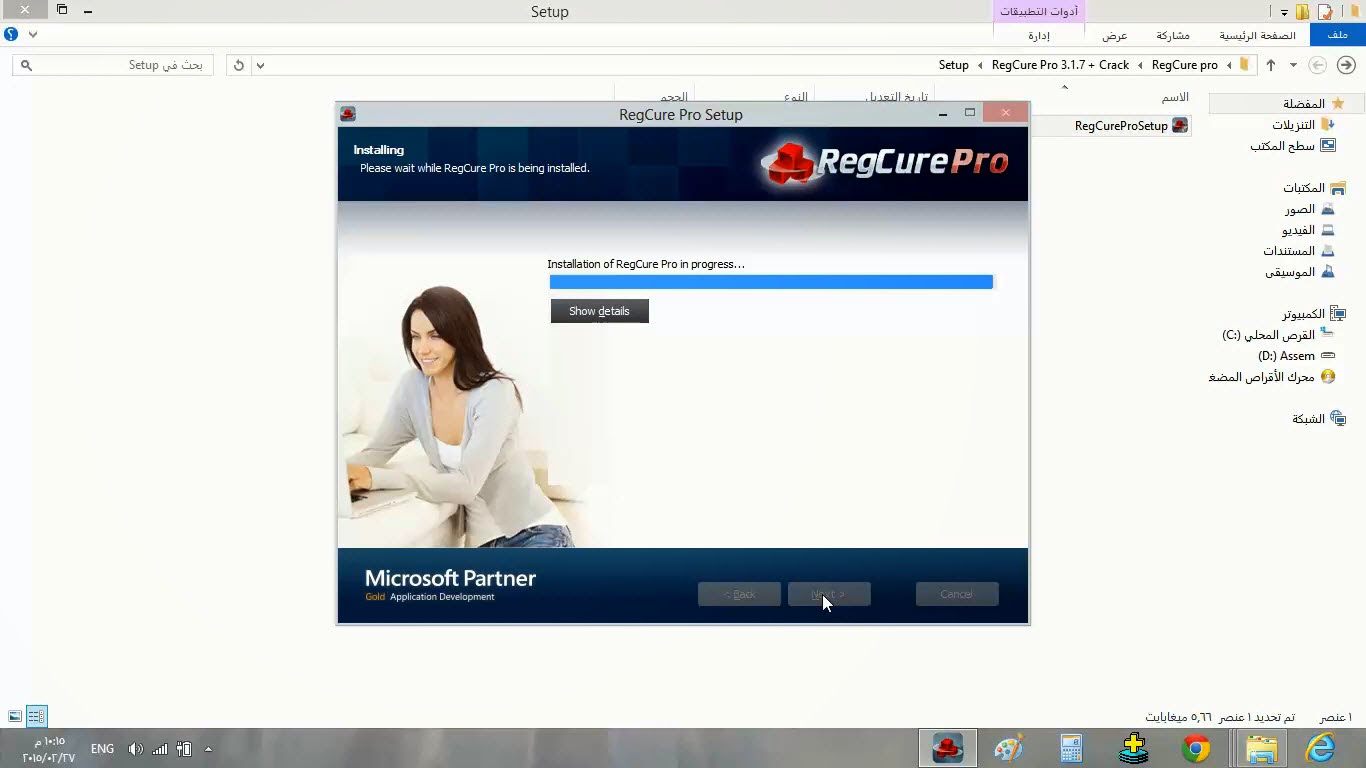Image resolution: width=1366 pixels, height=768 pixels.
Task: Open the quick access toolbar customize dropdown
Action: [1284, 12]
